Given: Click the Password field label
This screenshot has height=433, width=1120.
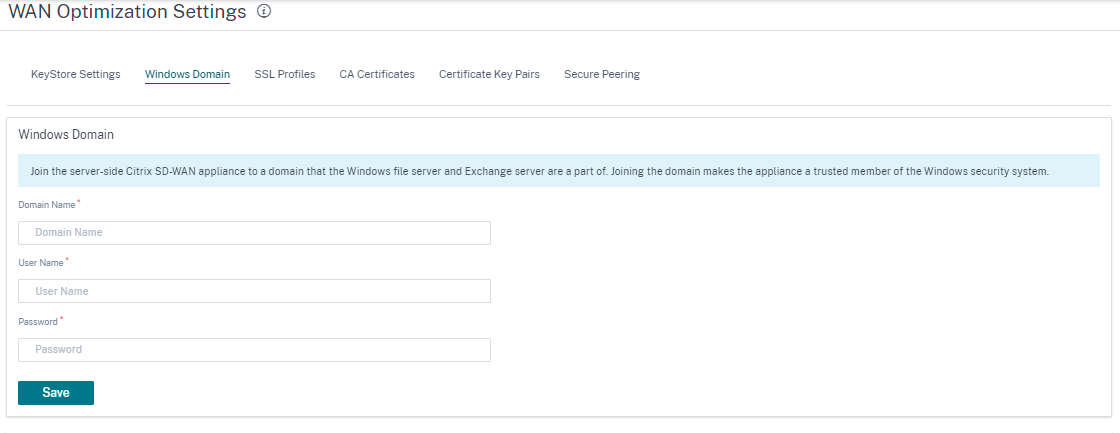Looking at the screenshot, I should point(38,322).
